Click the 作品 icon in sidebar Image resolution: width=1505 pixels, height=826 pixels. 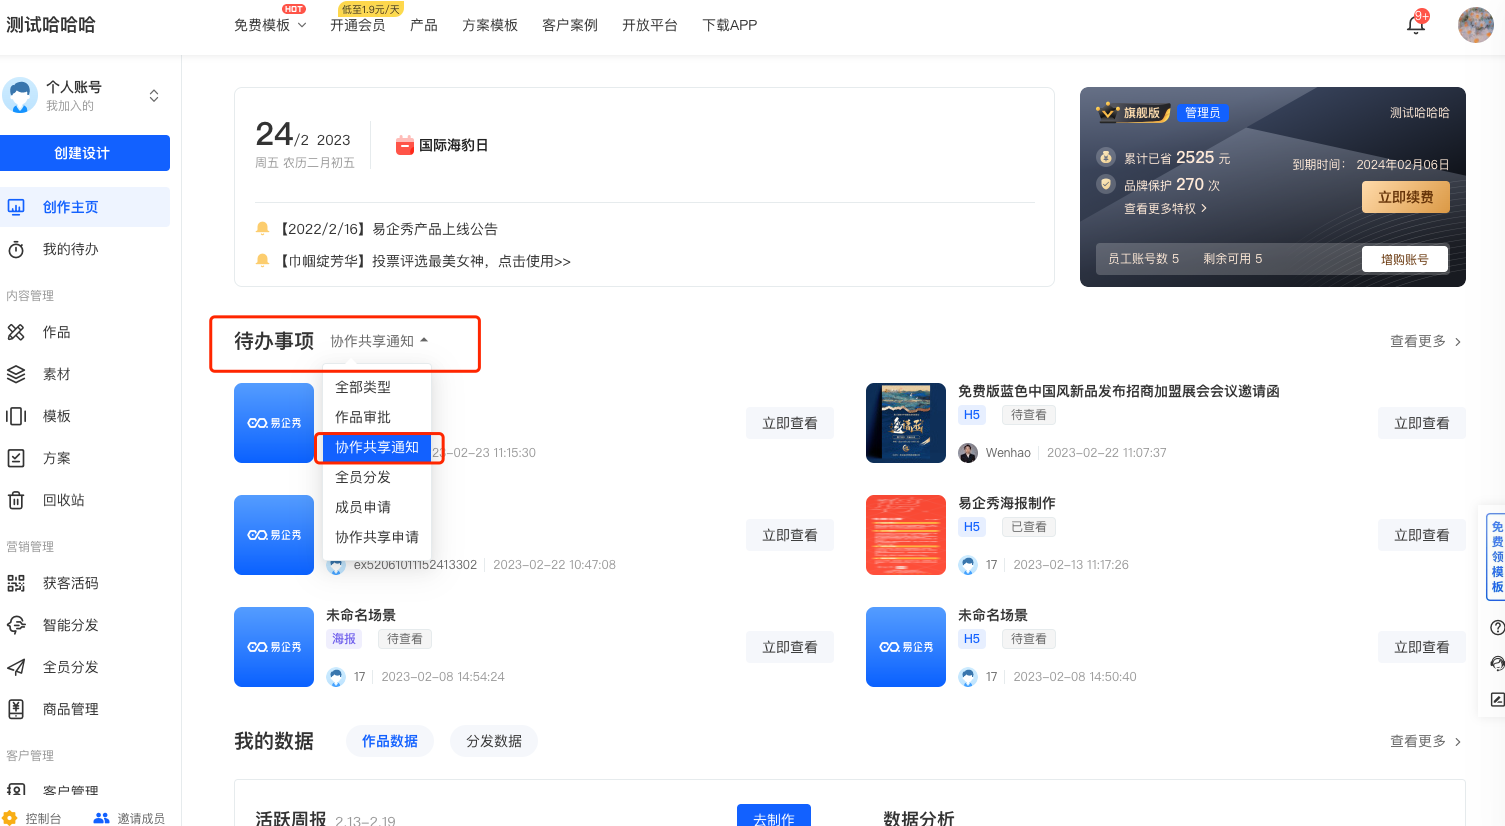click(x=16, y=332)
